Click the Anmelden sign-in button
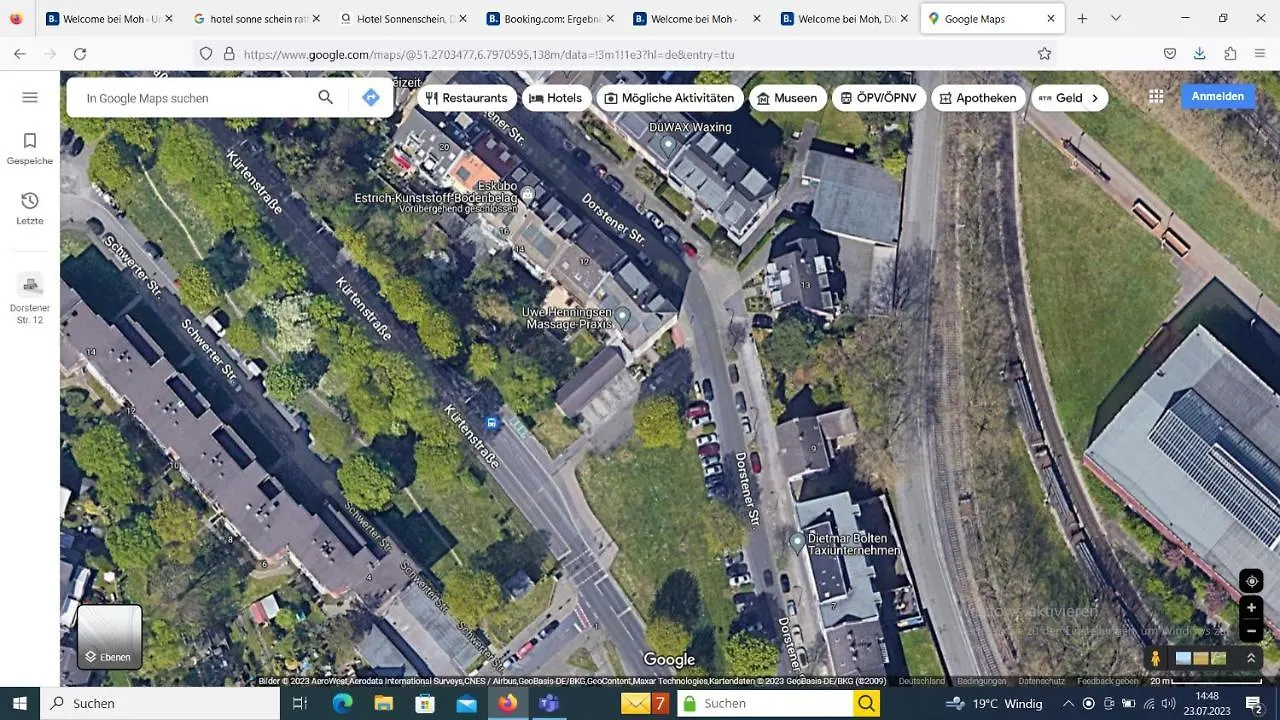This screenshot has width=1280, height=720. (1217, 97)
